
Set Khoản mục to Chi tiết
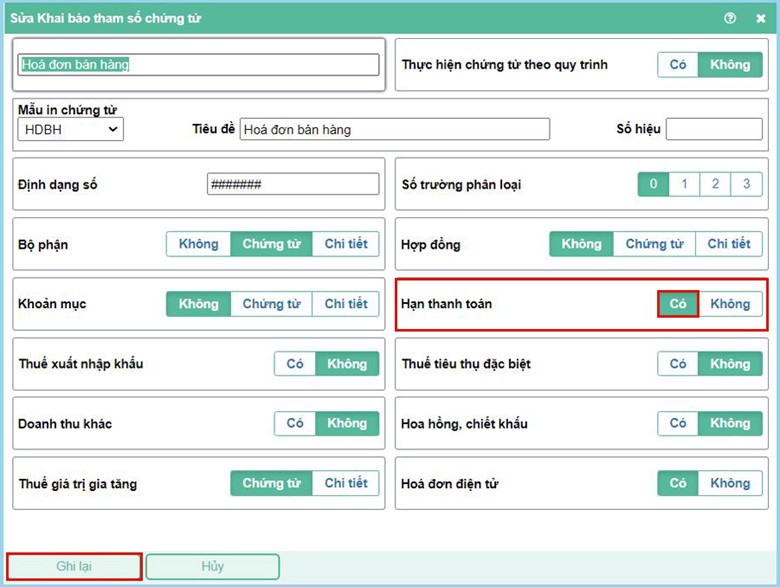pos(346,304)
